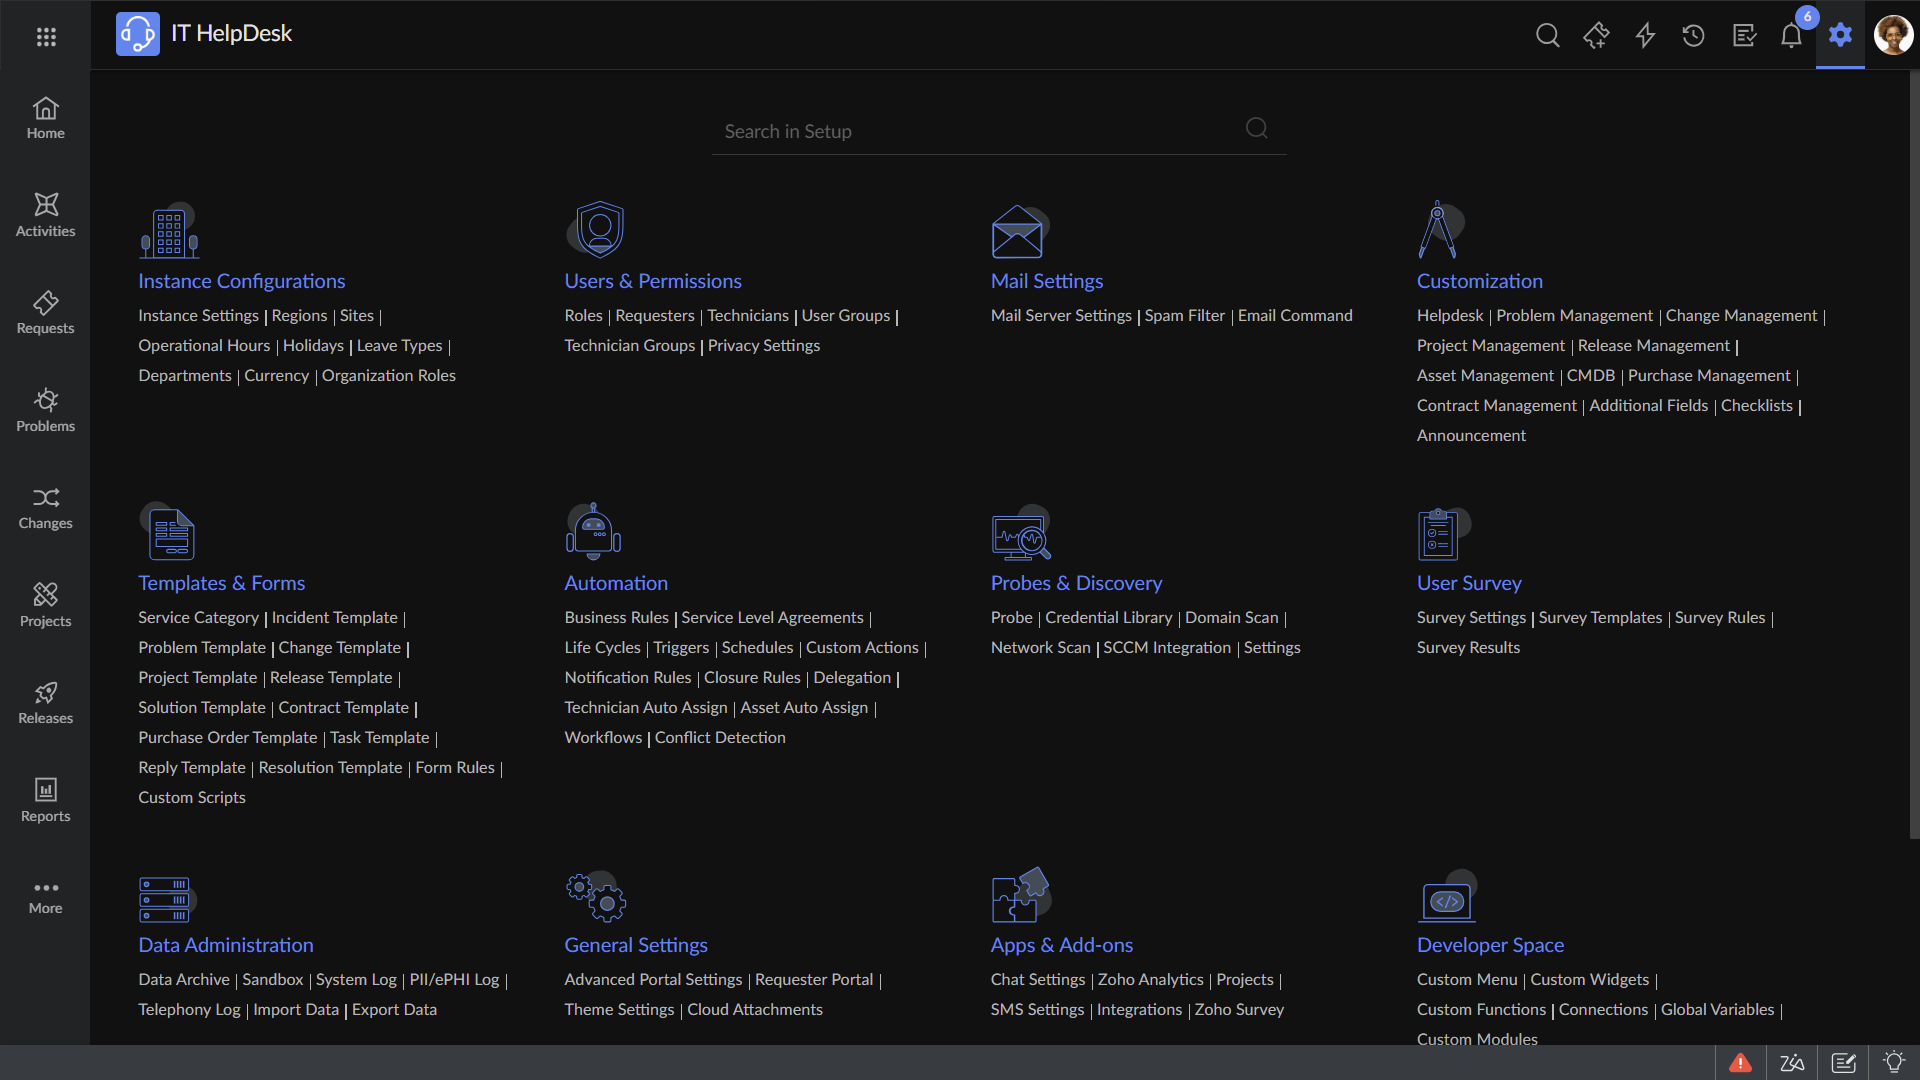Click the Automation robot icon
Image resolution: width=1920 pixels, height=1080 pixels.
tap(594, 531)
